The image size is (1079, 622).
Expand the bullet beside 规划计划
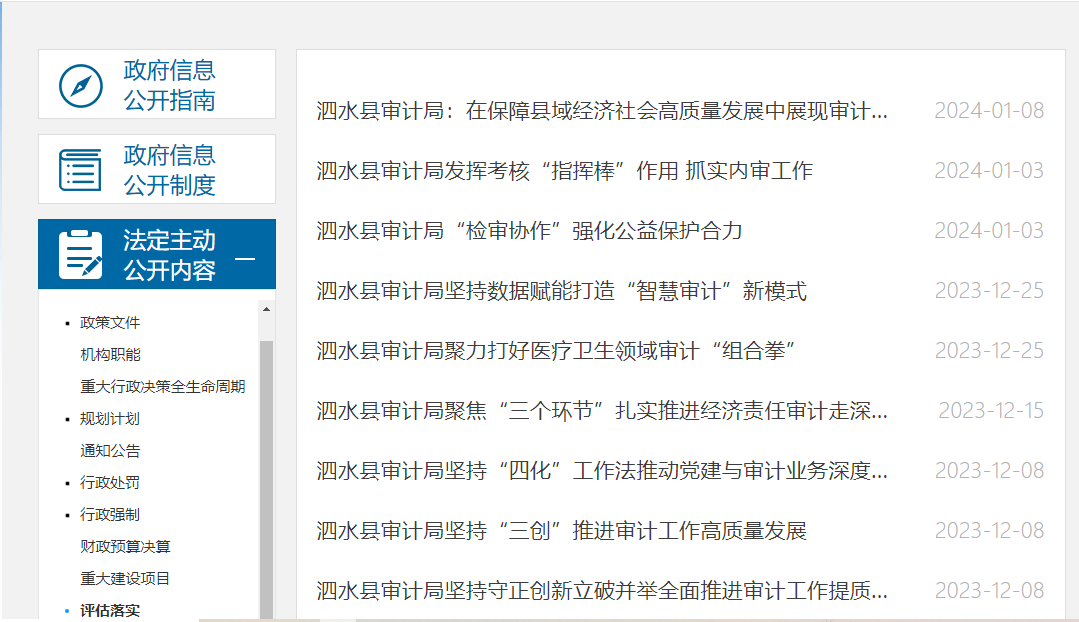(67, 419)
